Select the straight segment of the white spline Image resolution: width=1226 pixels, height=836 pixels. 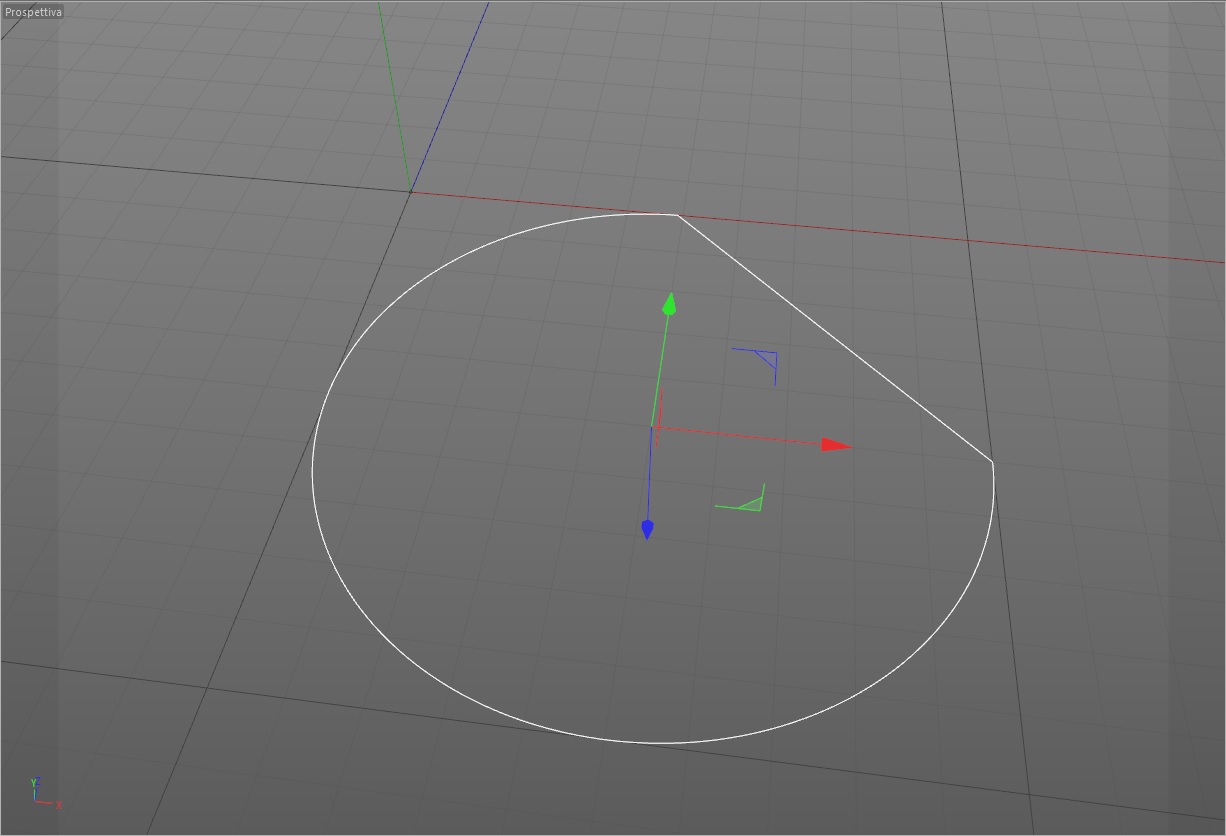835,338
